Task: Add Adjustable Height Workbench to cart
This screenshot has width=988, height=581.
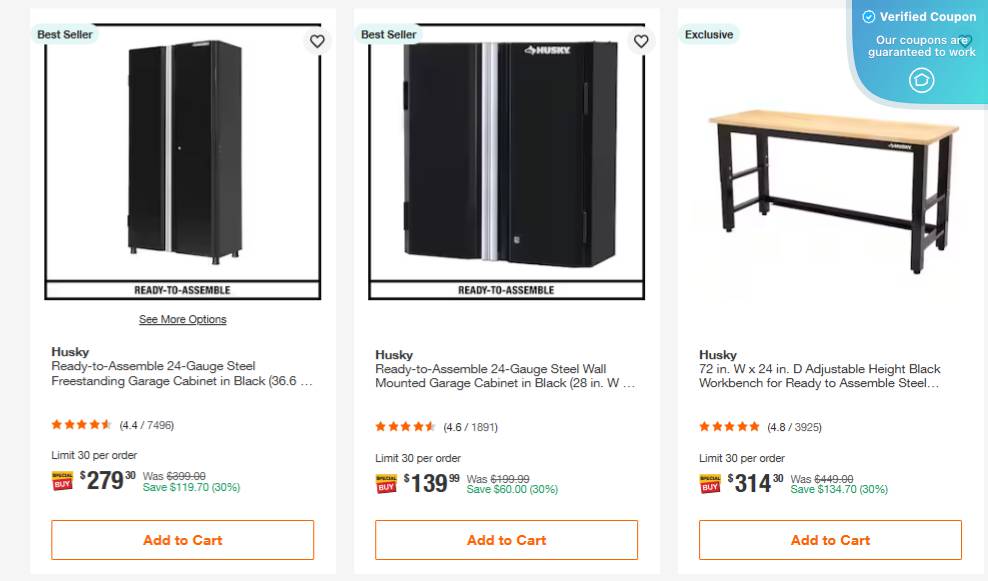Action: coord(830,540)
